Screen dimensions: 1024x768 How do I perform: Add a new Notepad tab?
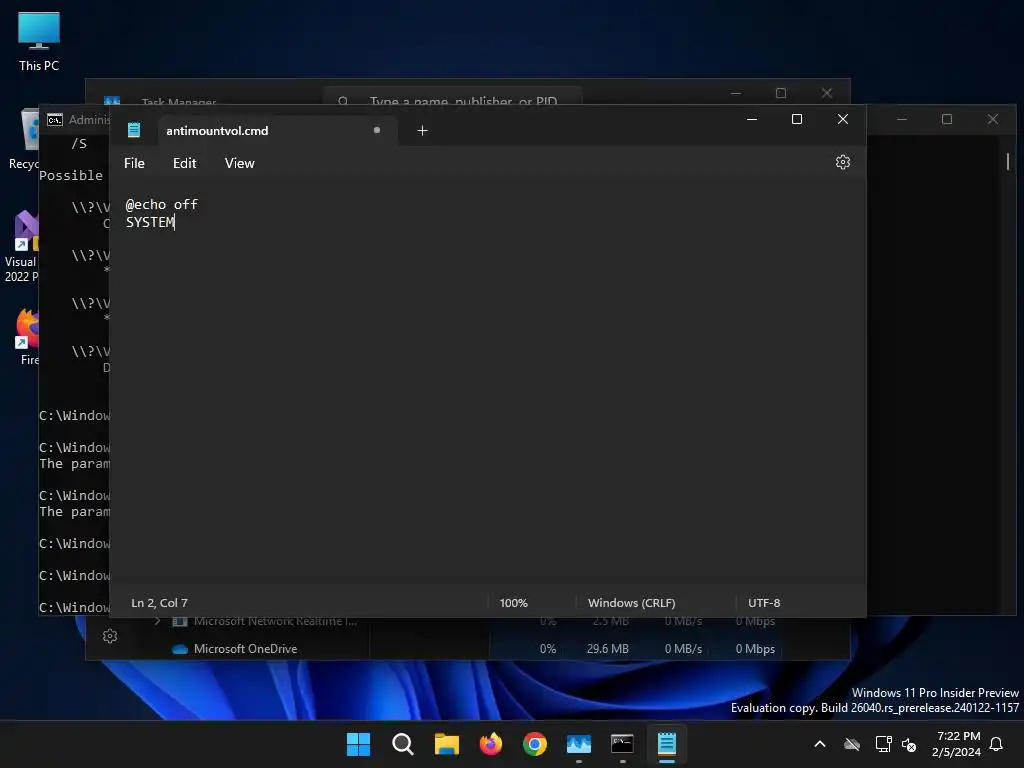pyautogui.click(x=423, y=131)
